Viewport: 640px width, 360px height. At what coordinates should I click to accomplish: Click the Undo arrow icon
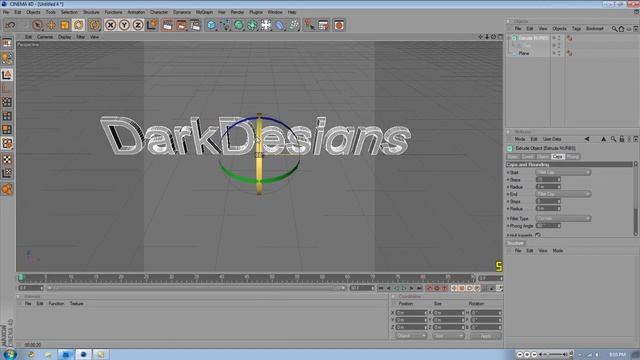10,25
